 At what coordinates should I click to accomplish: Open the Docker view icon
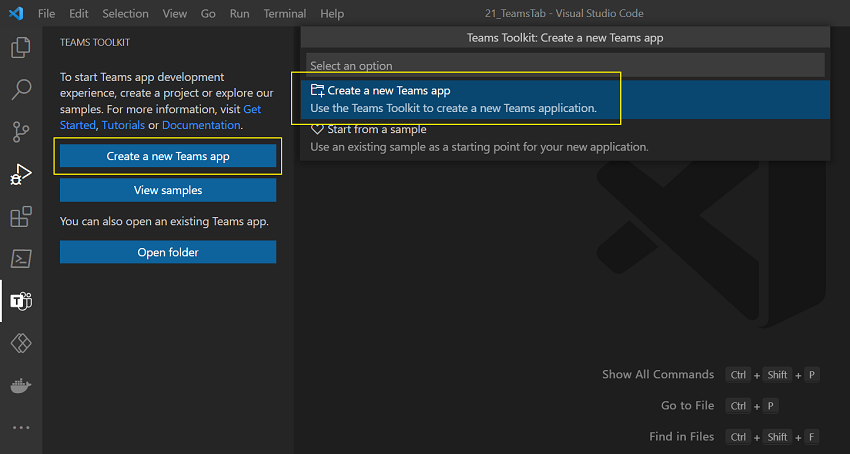pos(21,386)
